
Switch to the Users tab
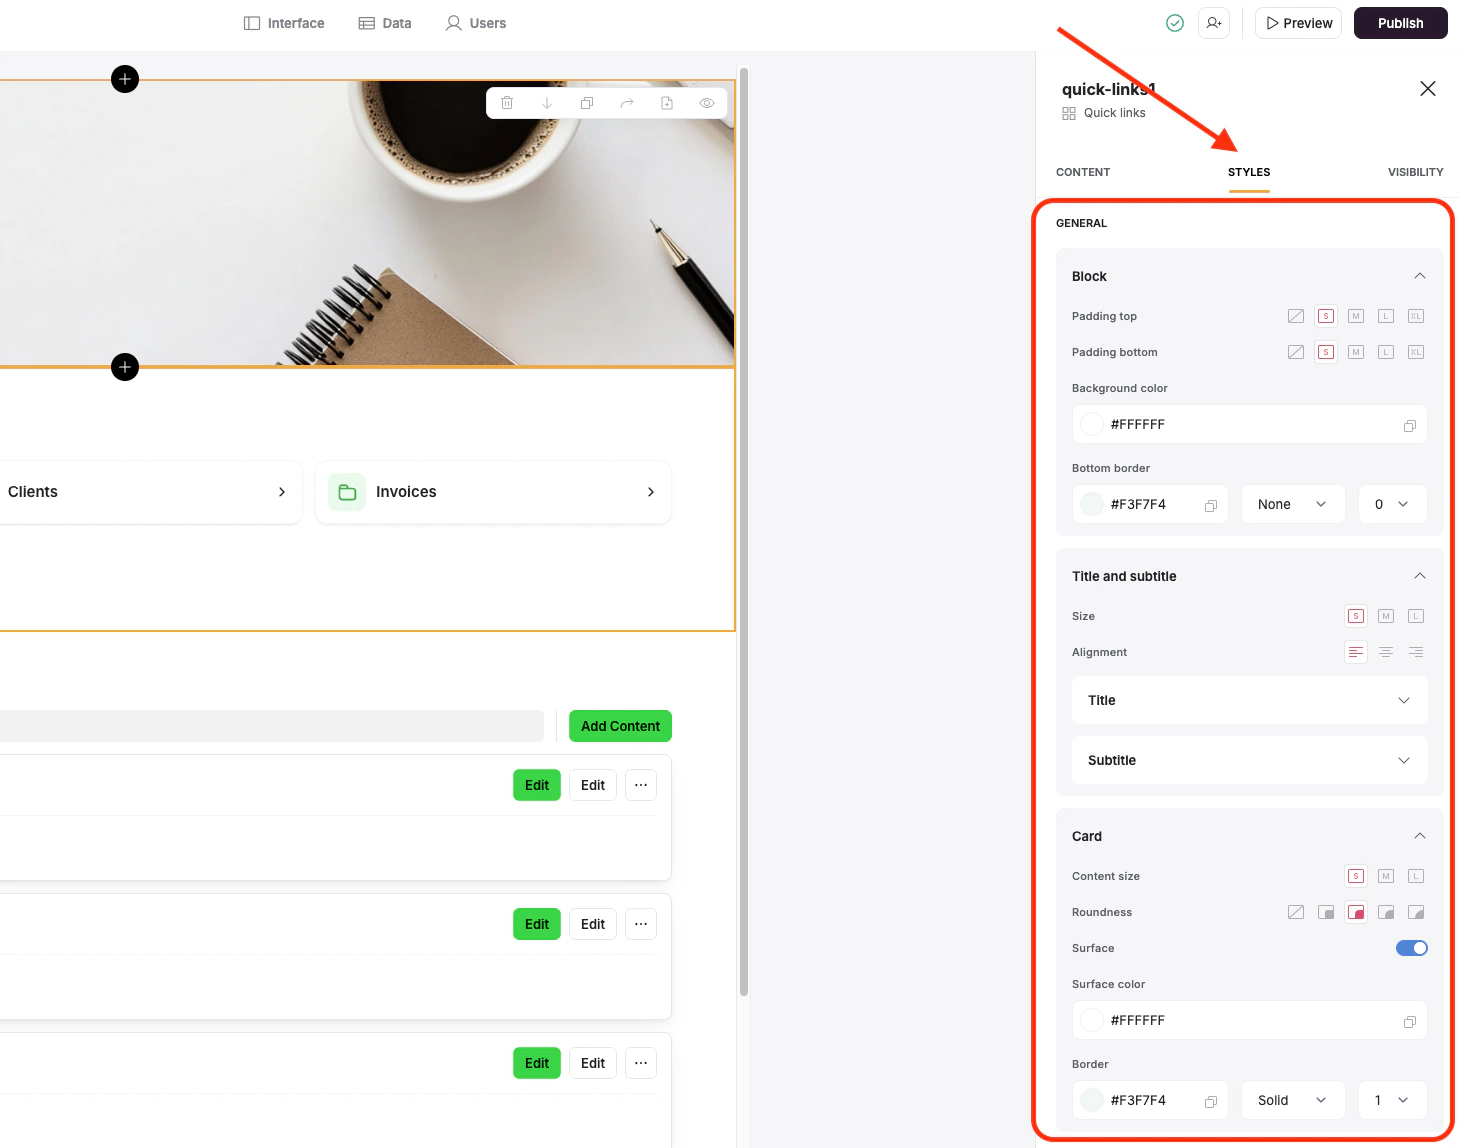coord(476,23)
